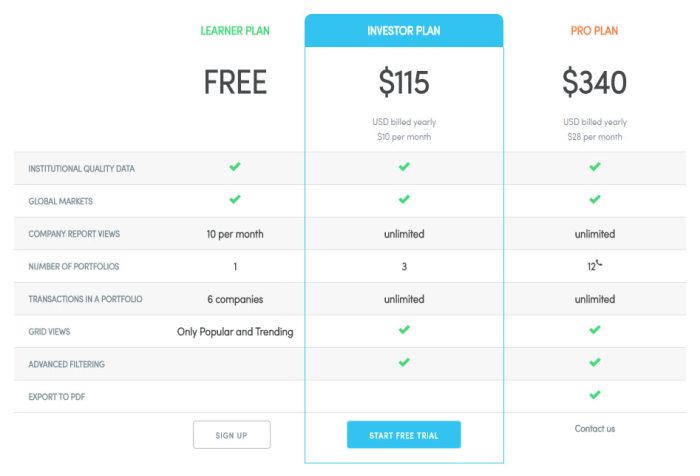This screenshot has width=700, height=476.
Task: Click the Export to PDF row label
Action: coord(57,397)
